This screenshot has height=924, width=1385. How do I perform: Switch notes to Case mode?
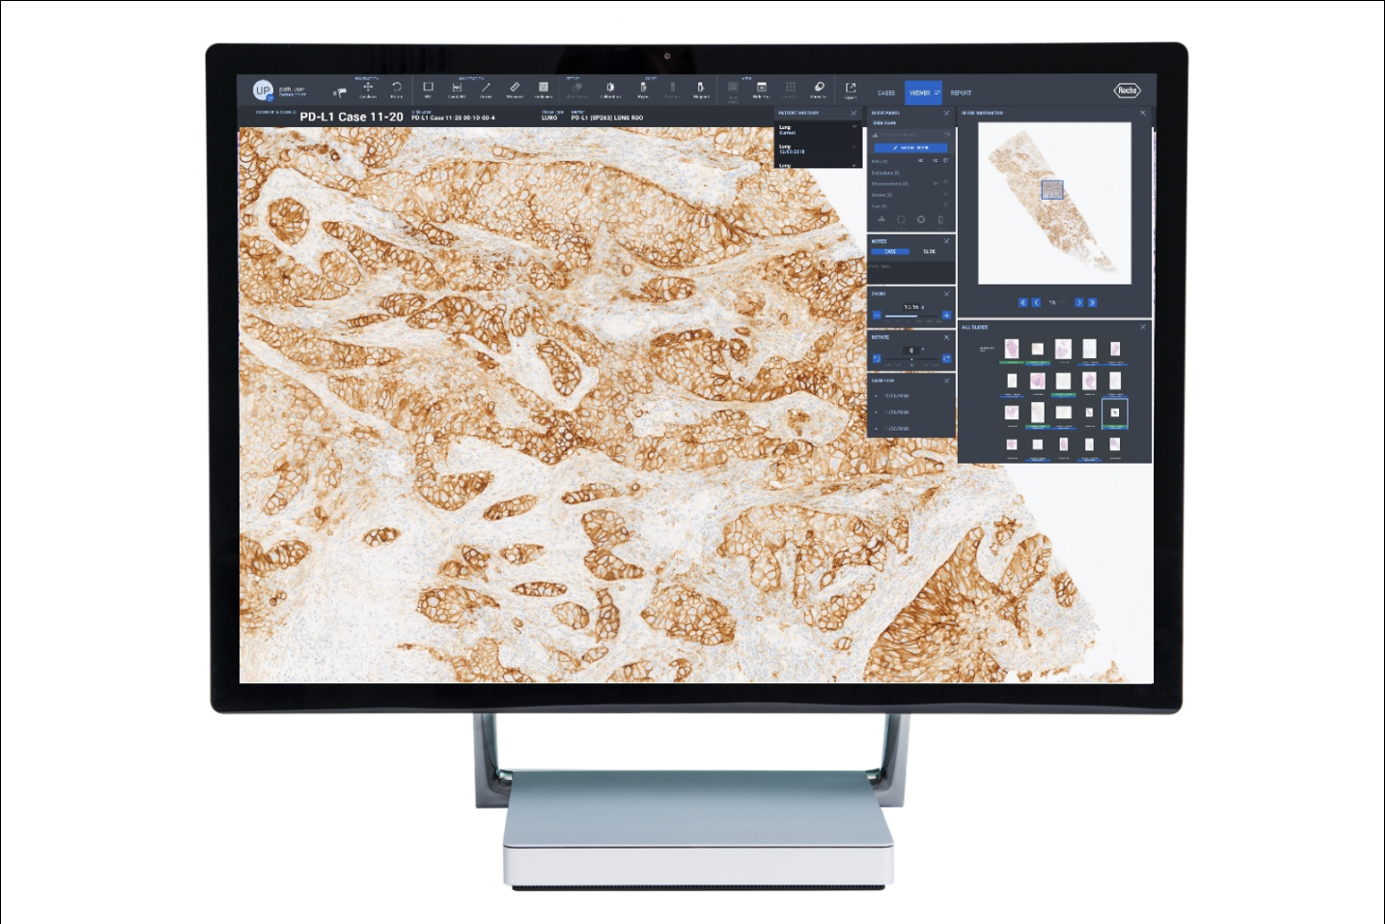click(x=890, y=252)
